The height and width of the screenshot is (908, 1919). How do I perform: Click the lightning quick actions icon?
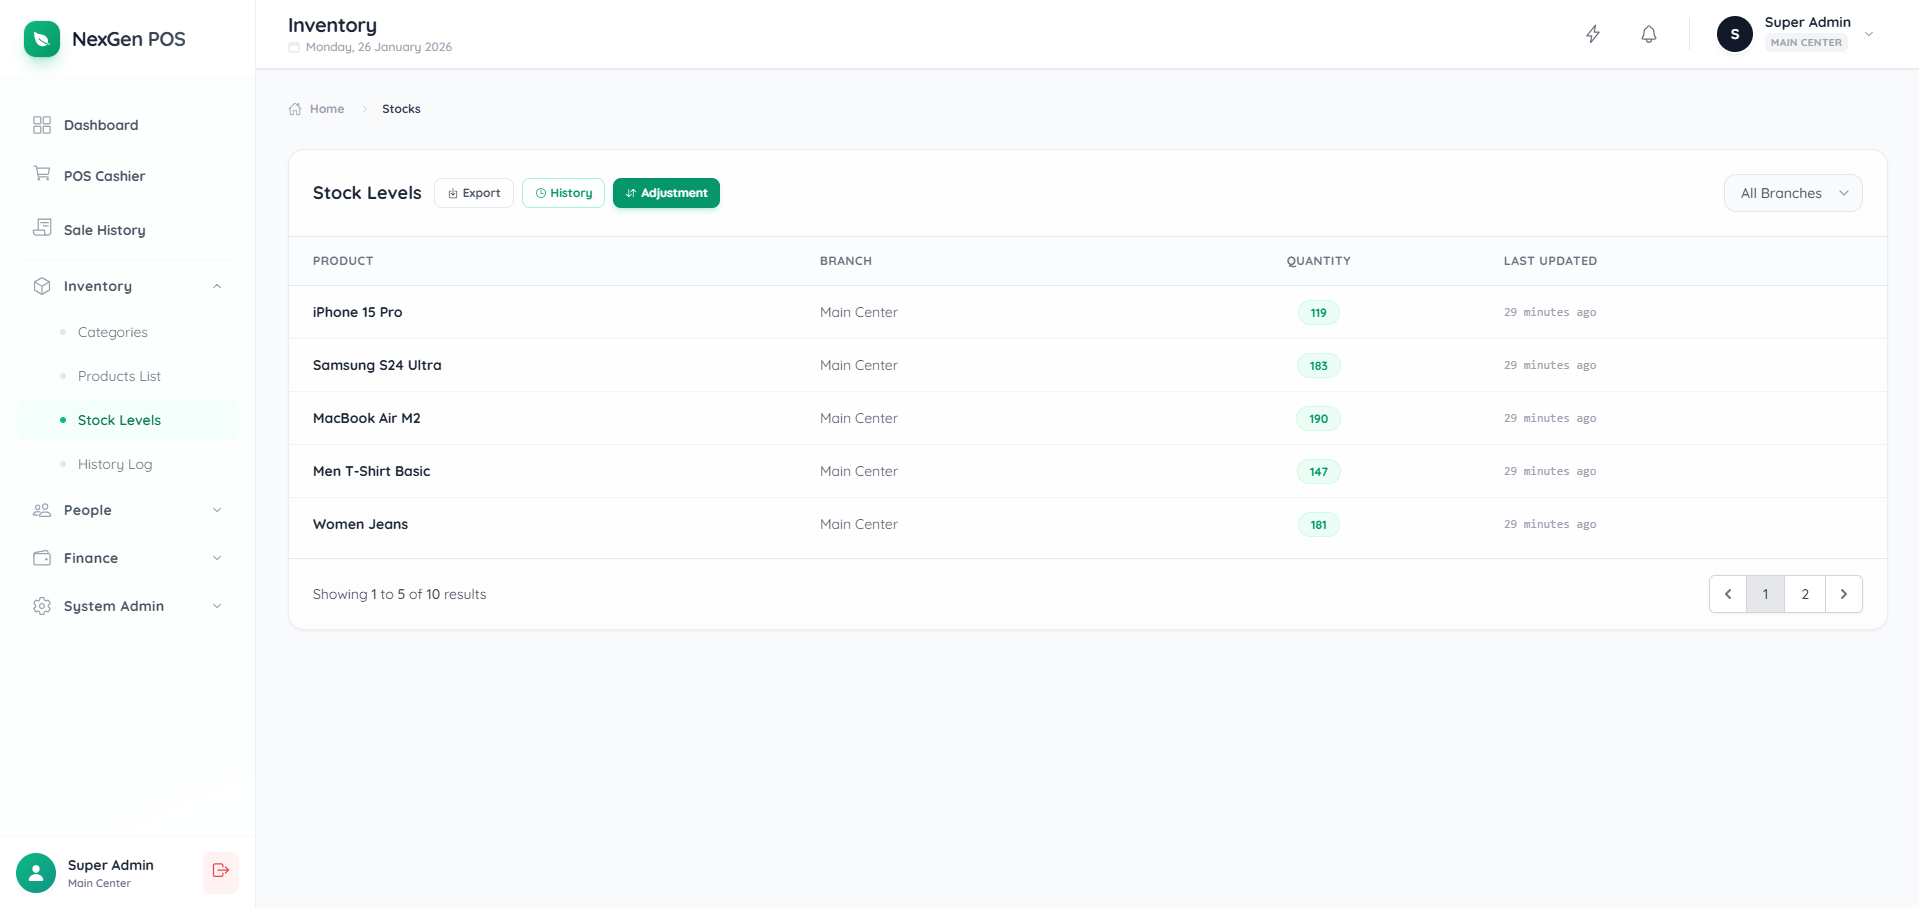pyautogui.click(x=1593, y=33)
